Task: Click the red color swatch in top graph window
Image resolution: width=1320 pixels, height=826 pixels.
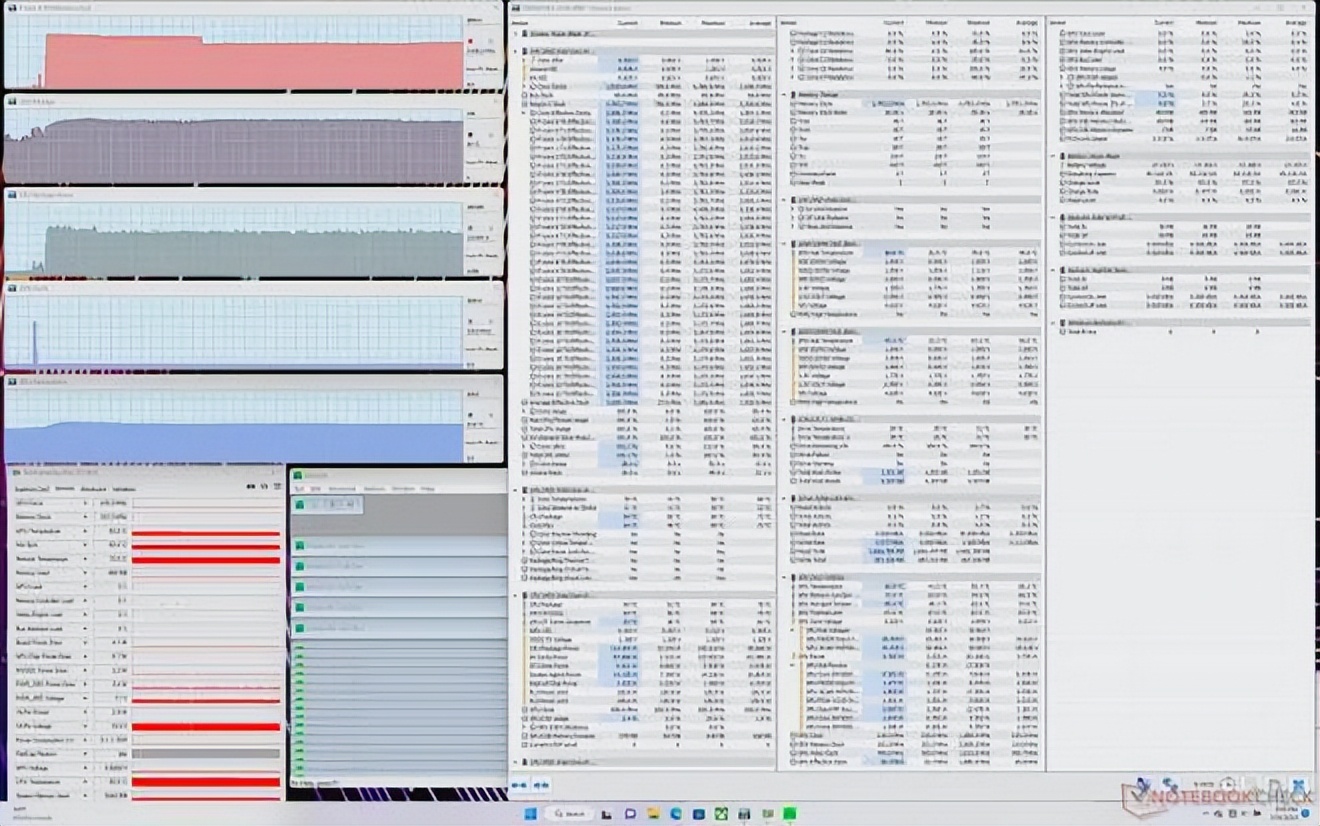Action: [x=471, y=41]
